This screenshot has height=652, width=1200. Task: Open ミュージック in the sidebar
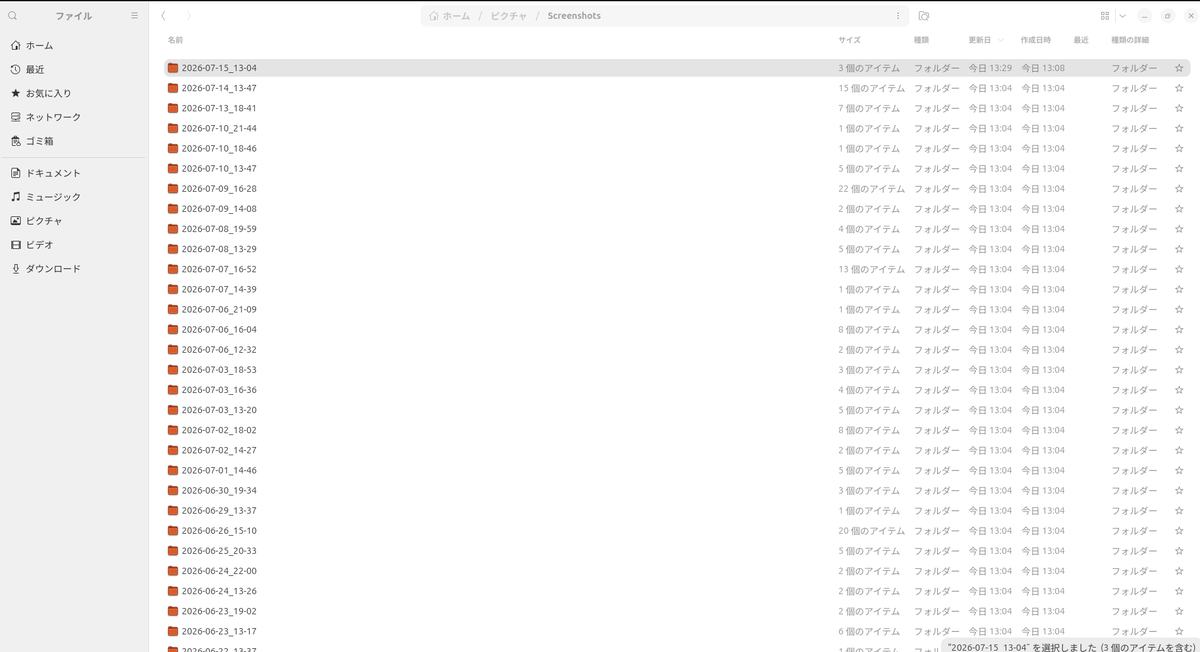point(75,197)
